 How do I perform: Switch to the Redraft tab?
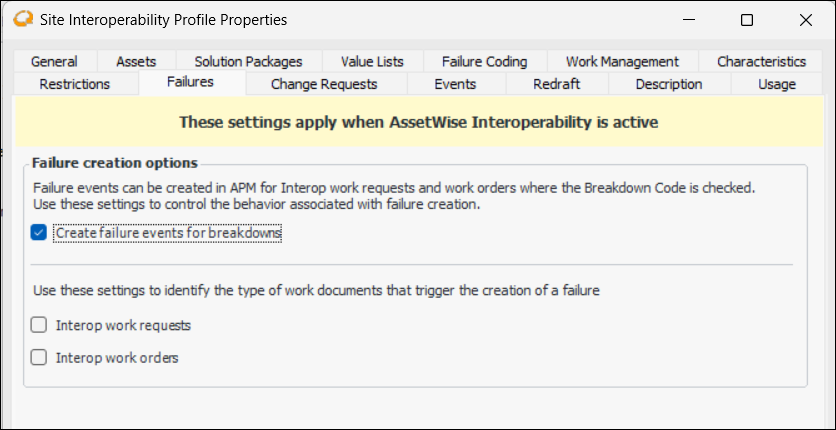[557, 84]
